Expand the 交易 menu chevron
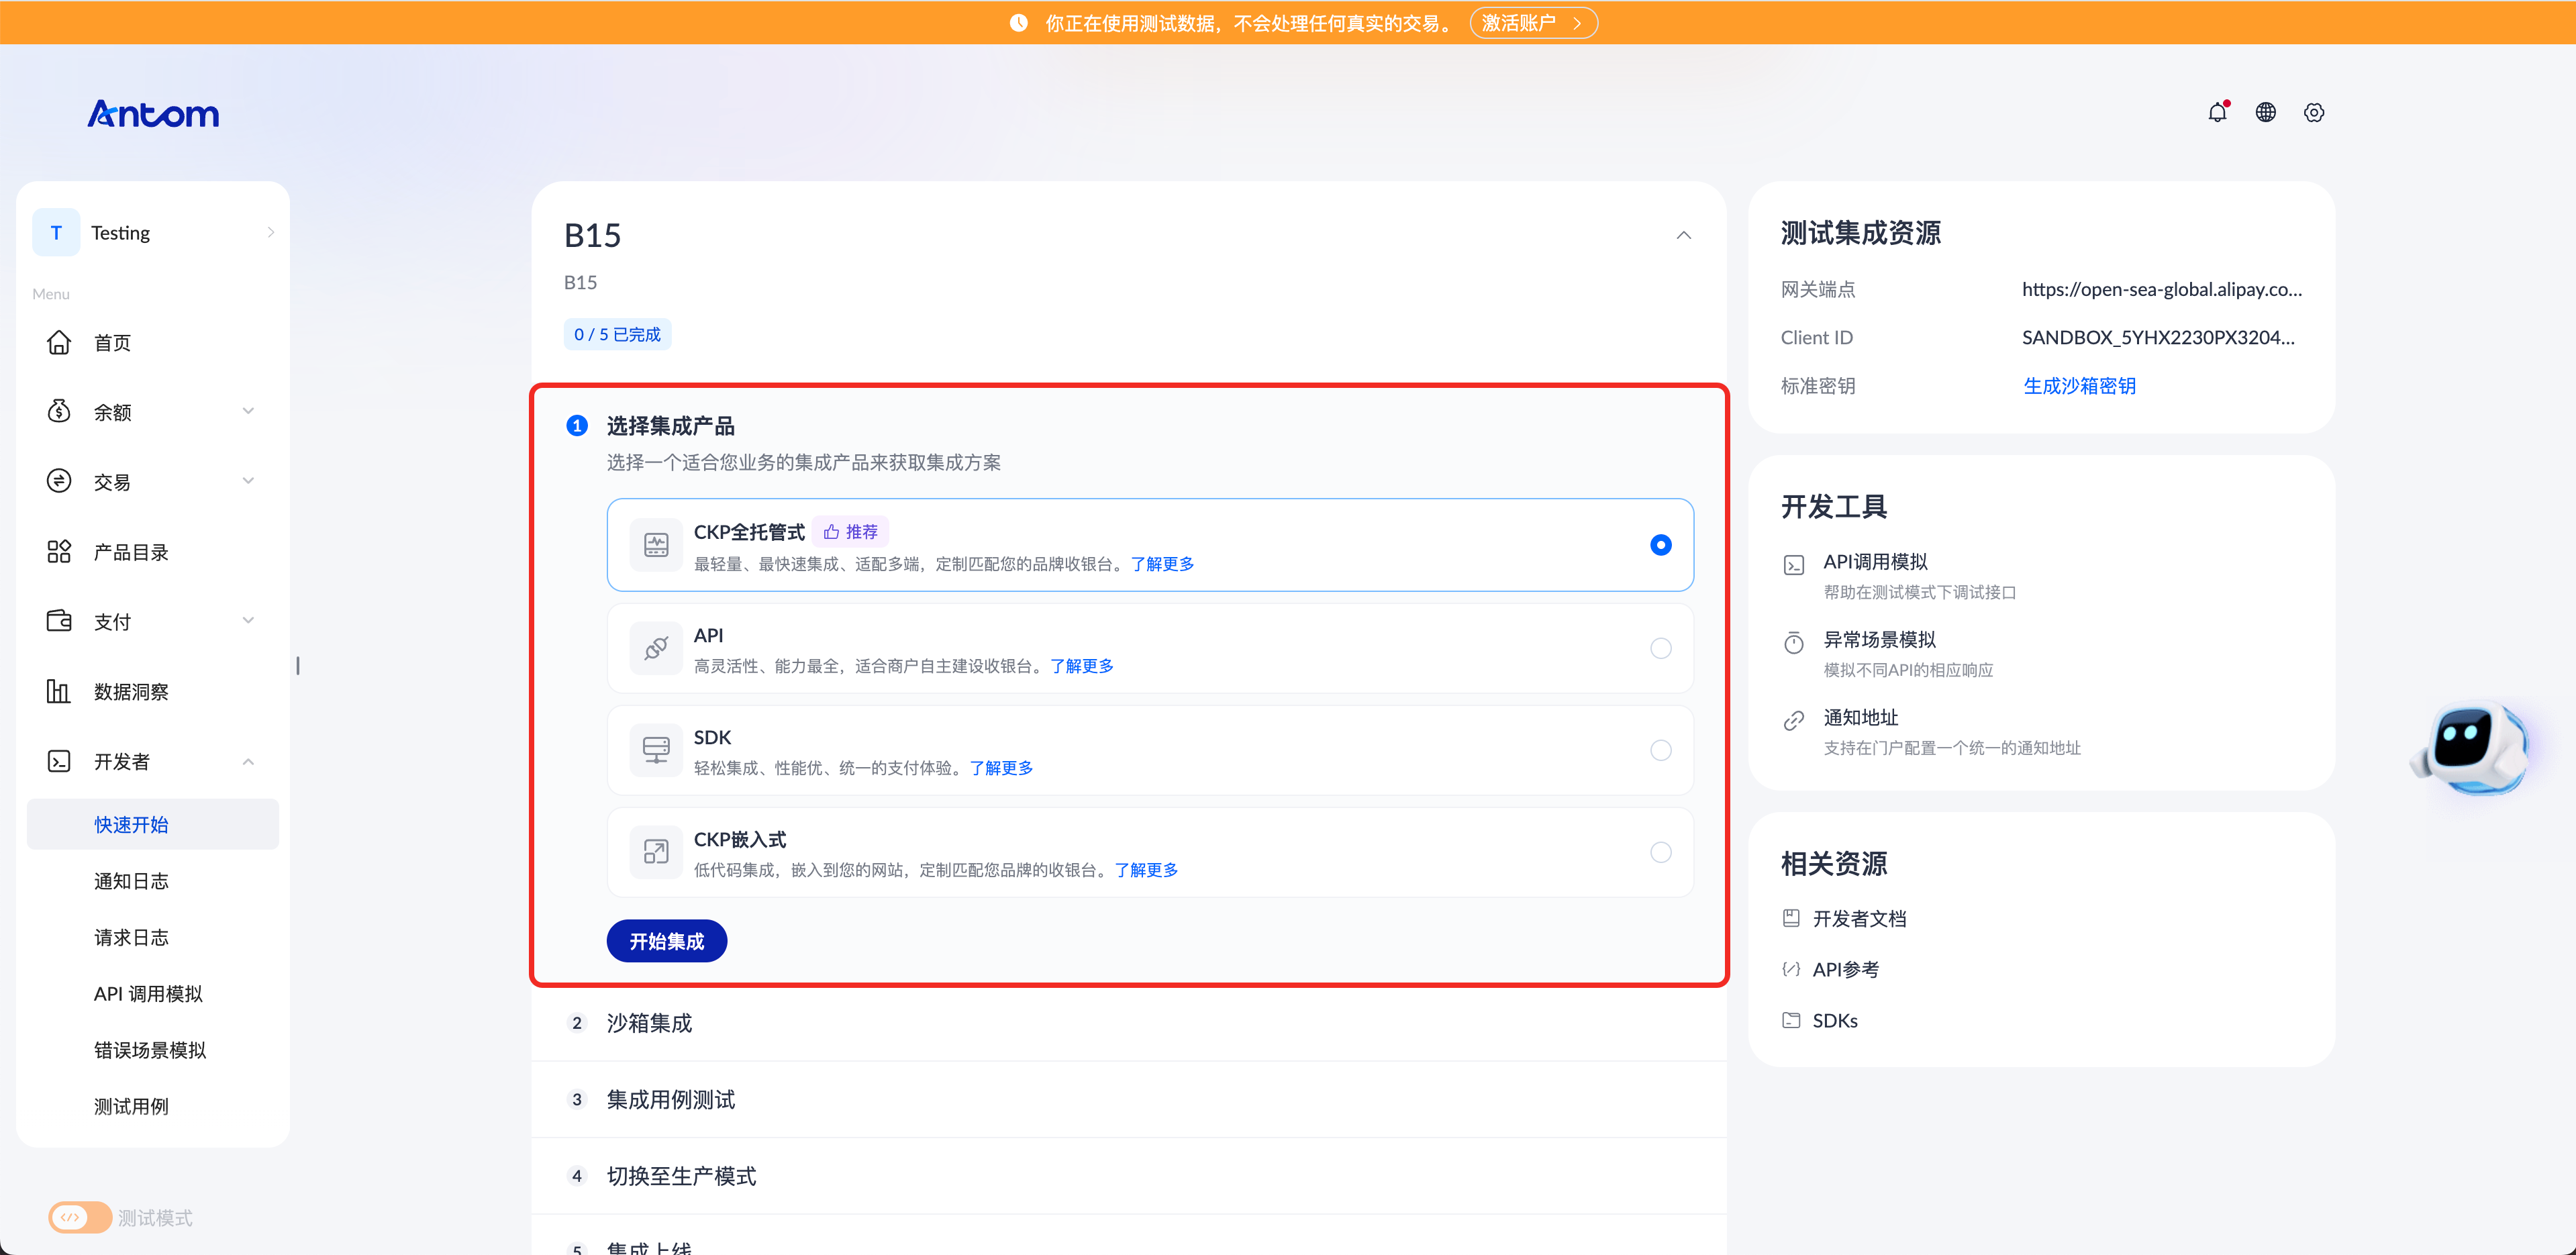Image resolution: width=2576 pixels, height=1255 pixels. pyautogui.click(x=248, y=481)
